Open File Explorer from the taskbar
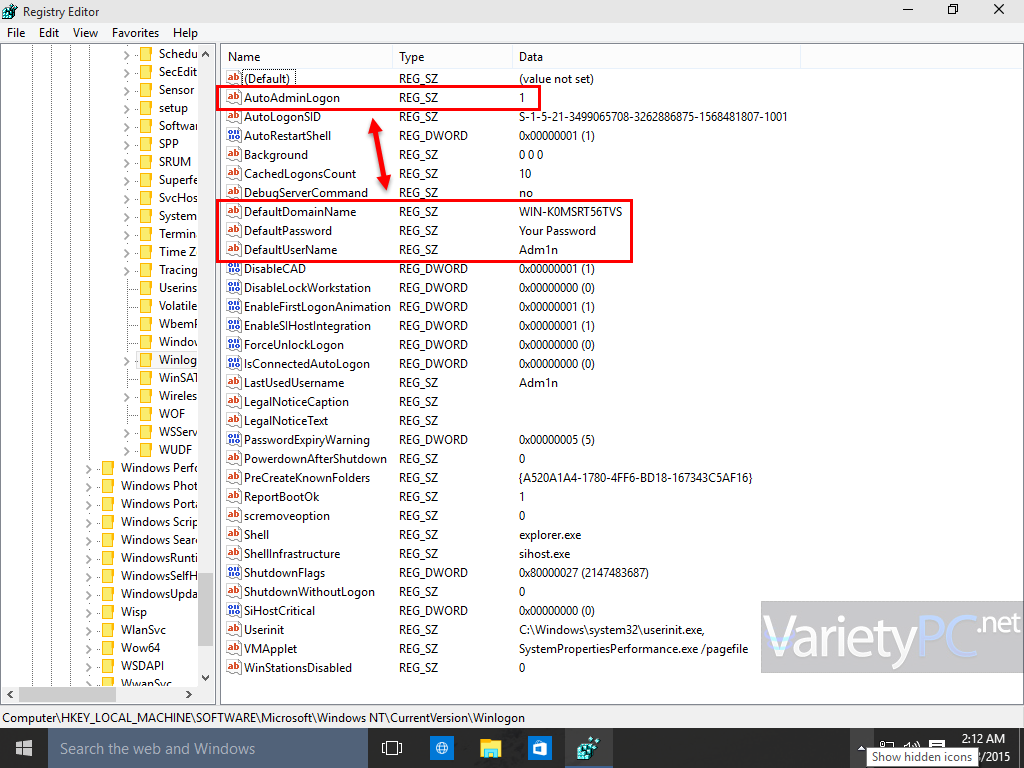This screenshot has width=1024, height=768. tap(490, 747)
